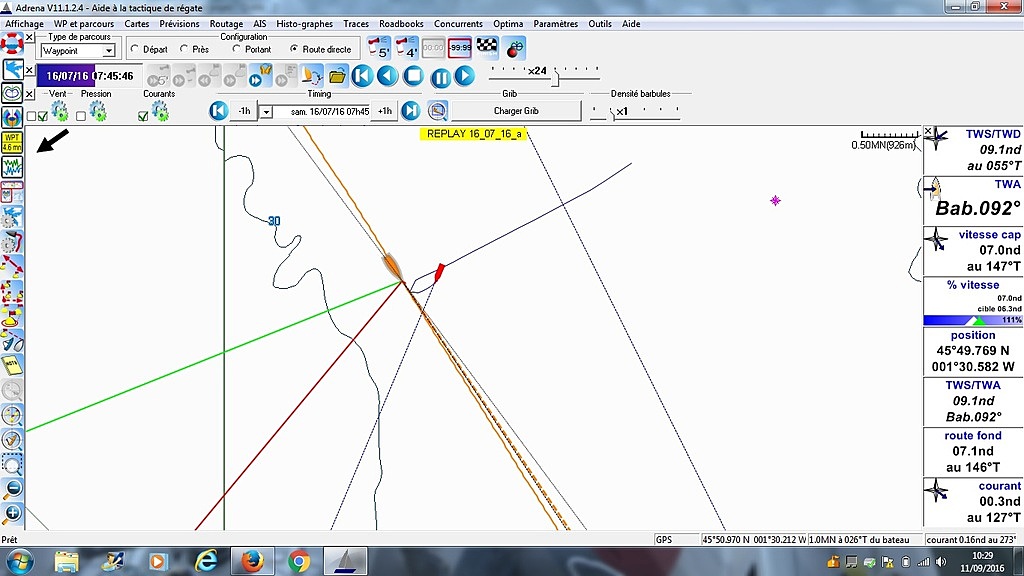
Task: Toggle the second checked Vent checkbox
Action: coord(42,116)
